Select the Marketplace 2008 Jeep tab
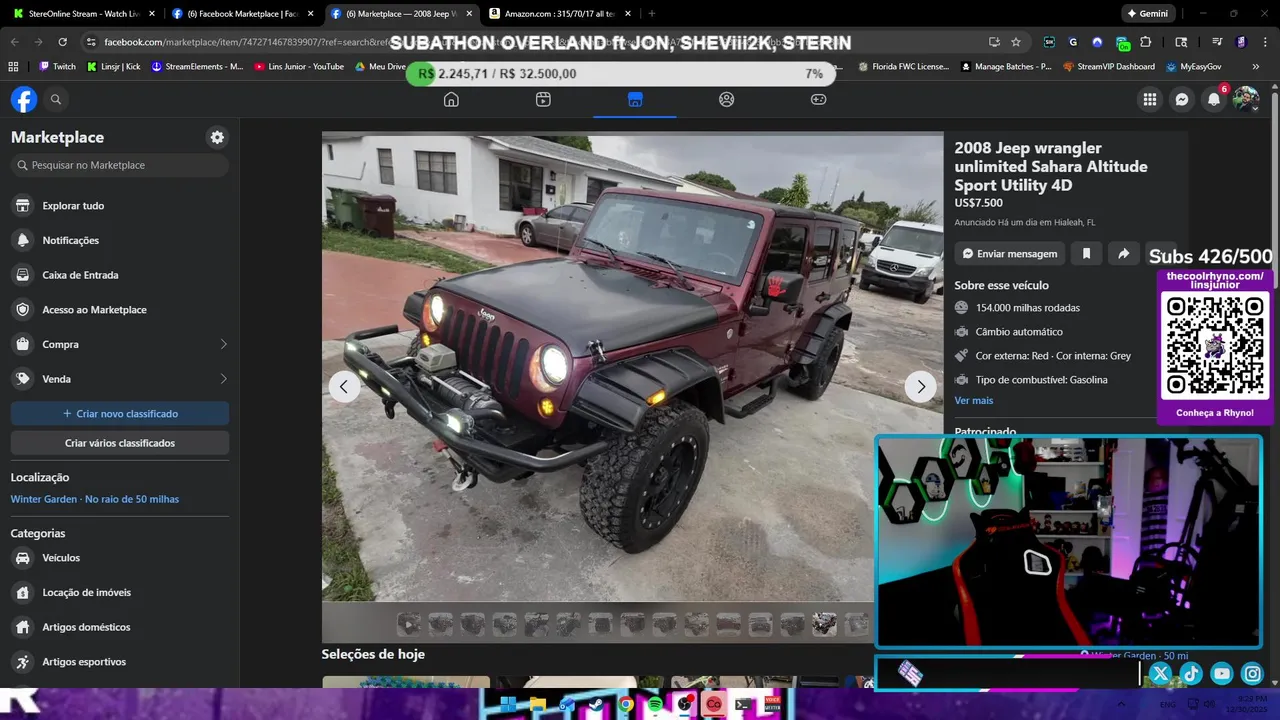 (x=401, y=14)
